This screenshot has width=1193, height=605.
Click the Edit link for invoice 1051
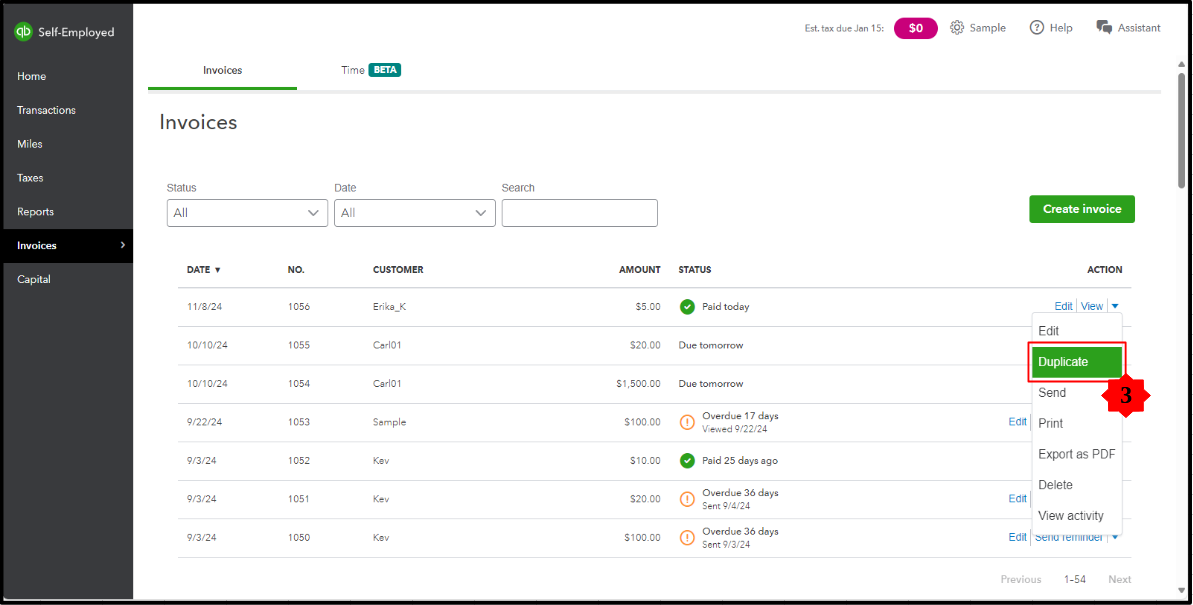click(x=1017, y=498)
